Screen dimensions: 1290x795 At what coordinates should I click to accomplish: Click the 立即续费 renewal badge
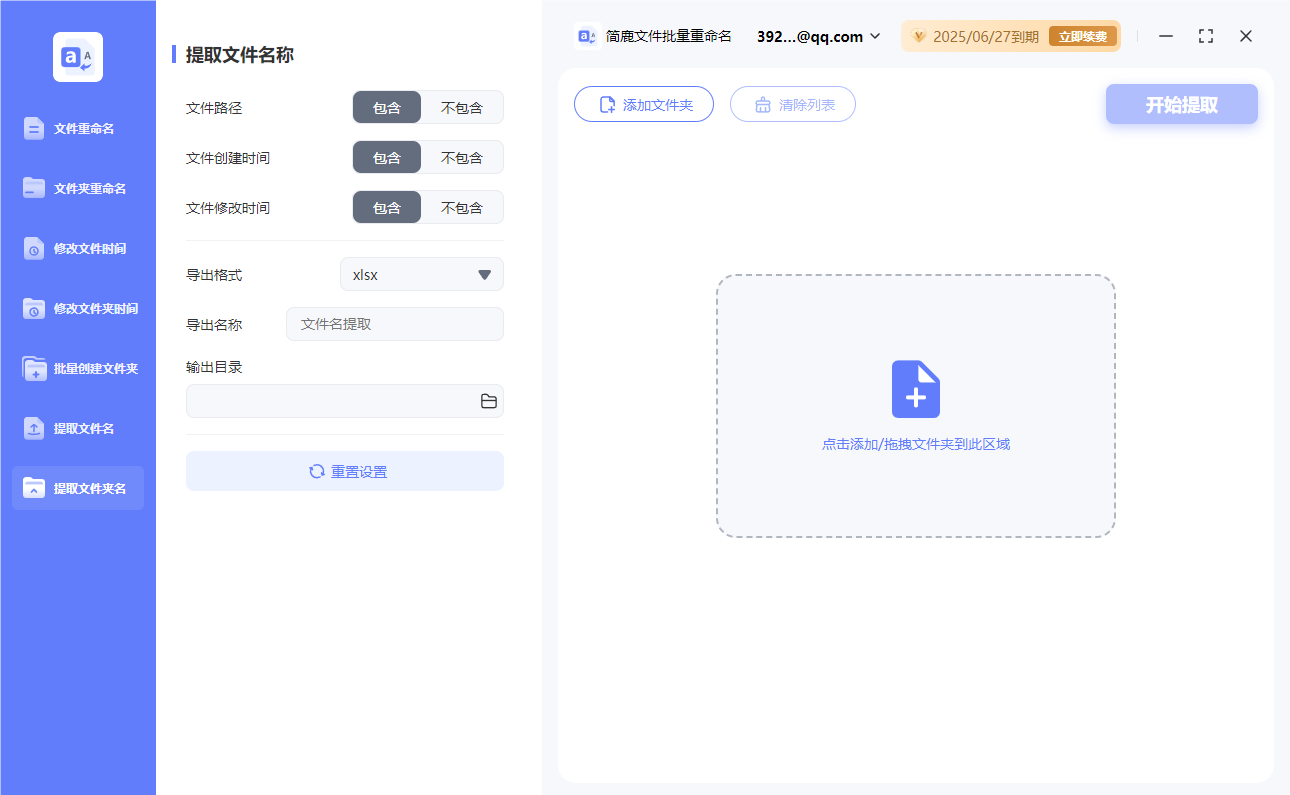[x=1082, y=35]
